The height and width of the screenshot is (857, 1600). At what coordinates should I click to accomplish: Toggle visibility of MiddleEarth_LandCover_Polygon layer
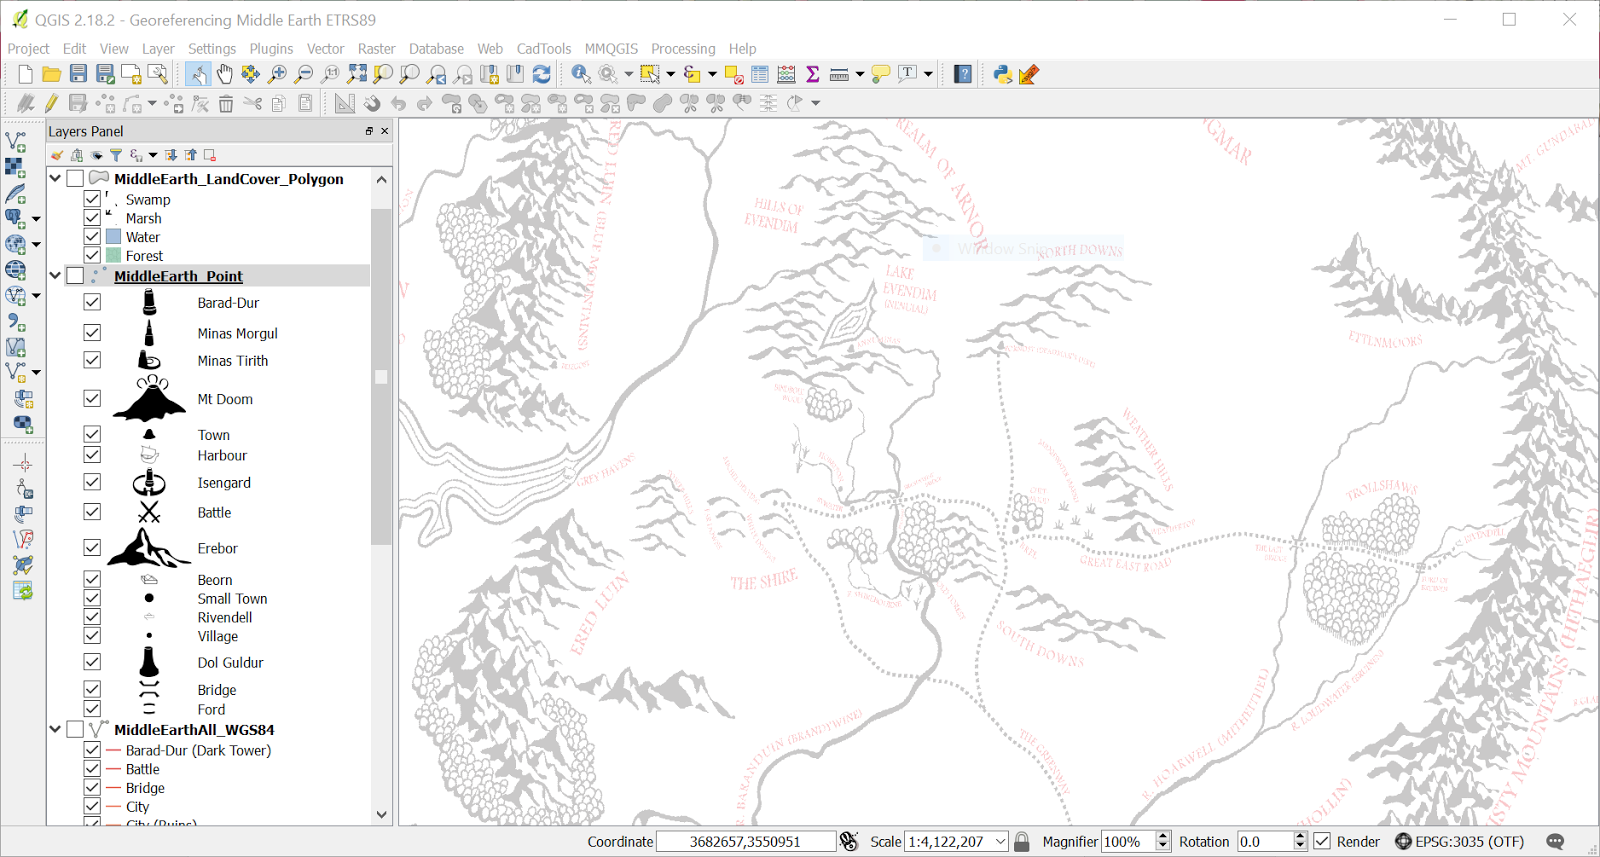coord(75,179)
